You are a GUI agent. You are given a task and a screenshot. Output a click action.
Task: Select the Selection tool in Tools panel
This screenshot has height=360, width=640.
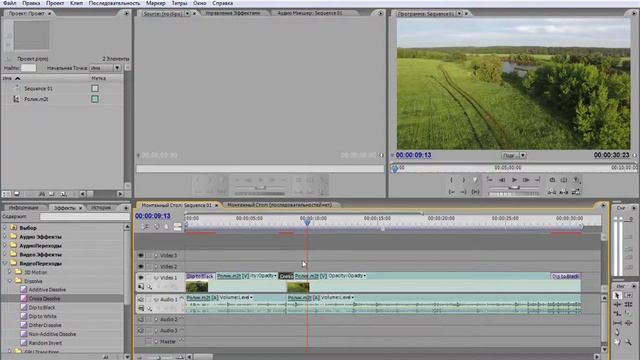[617, 295]
